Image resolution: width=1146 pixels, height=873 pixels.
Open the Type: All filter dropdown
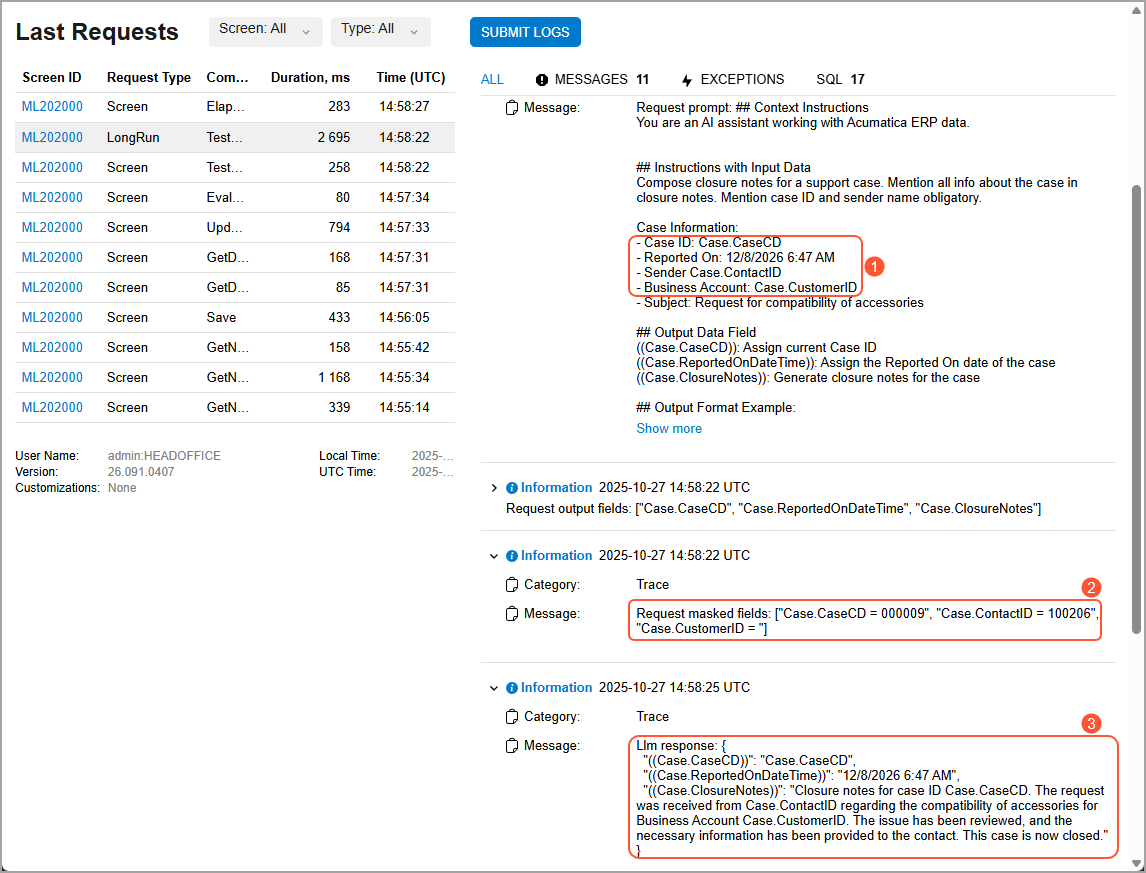[x=380, y=31]
